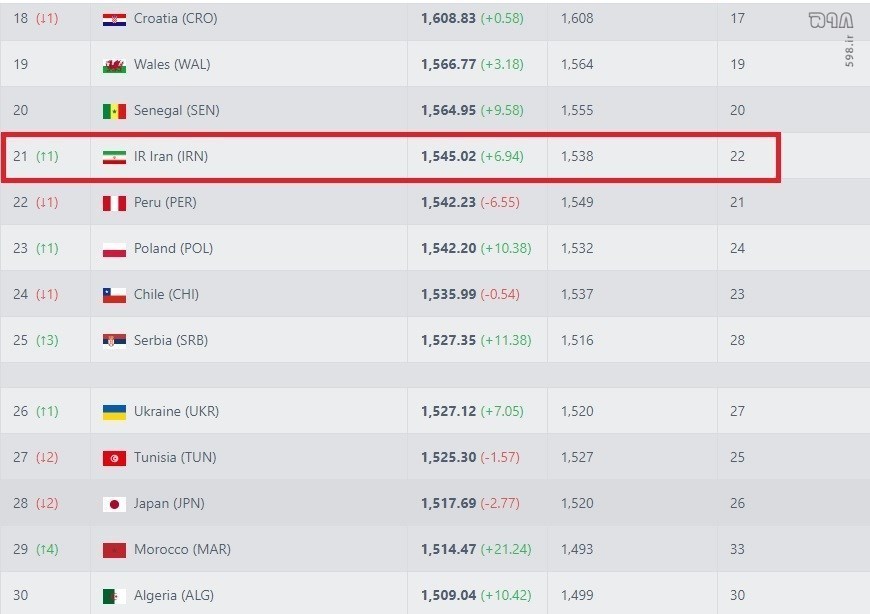Click the Morocco flag icon
The width and height of the screenshot is (870, 614).
pyautogui.click(x=114, y=550)
